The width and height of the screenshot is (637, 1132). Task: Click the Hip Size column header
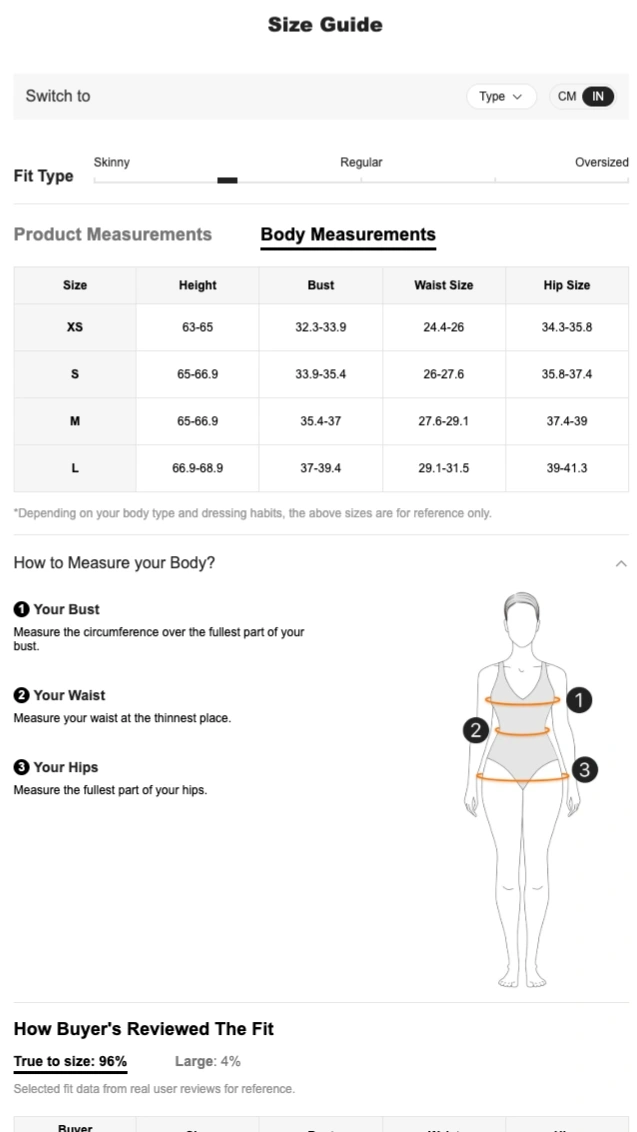tap(567, 285)
